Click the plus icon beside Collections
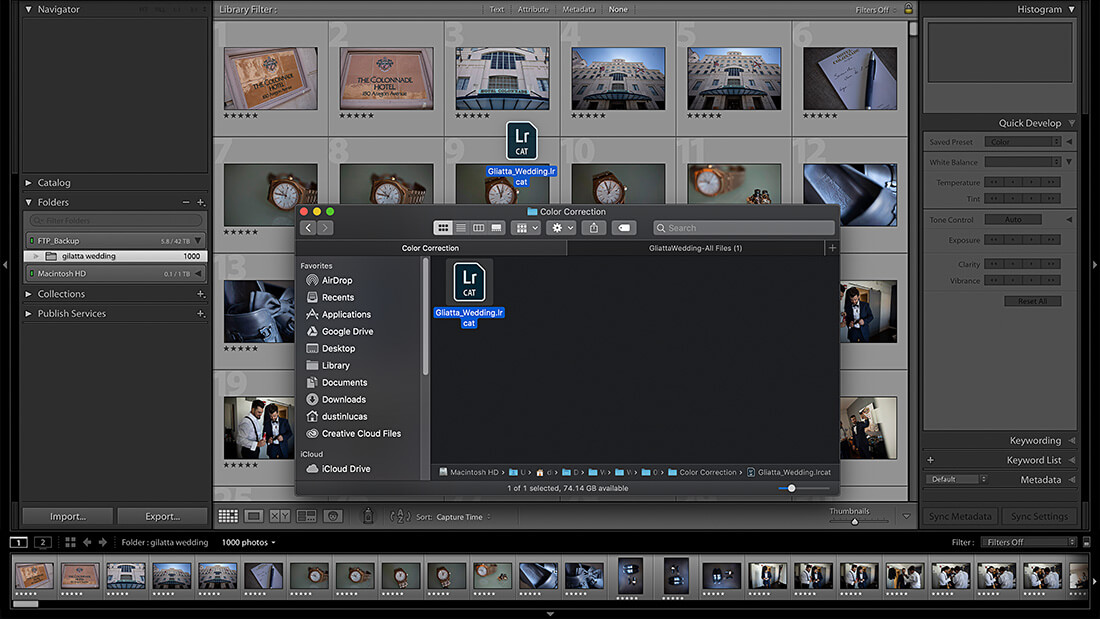Viewport: 1100px width, 619px height. (x=201, y=294)
